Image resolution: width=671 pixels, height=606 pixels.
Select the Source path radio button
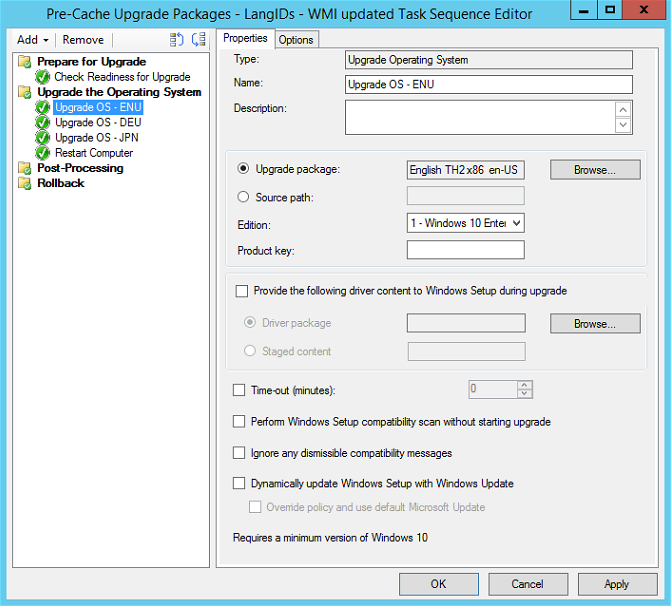[243, 197]
